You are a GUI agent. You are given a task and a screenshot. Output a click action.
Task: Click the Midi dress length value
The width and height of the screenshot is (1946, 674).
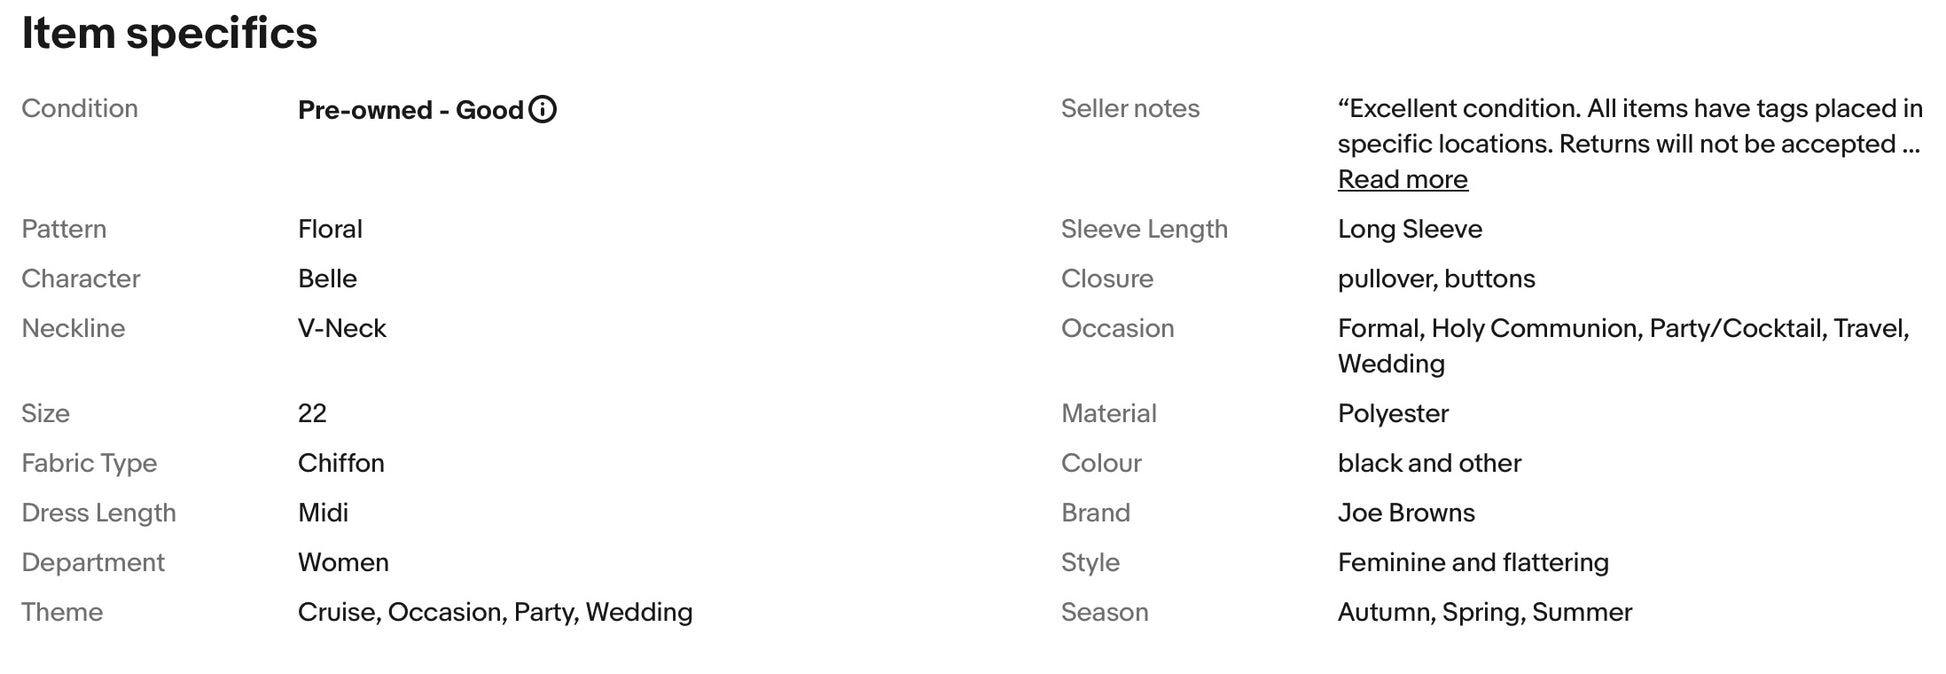[x=323, y=513]
